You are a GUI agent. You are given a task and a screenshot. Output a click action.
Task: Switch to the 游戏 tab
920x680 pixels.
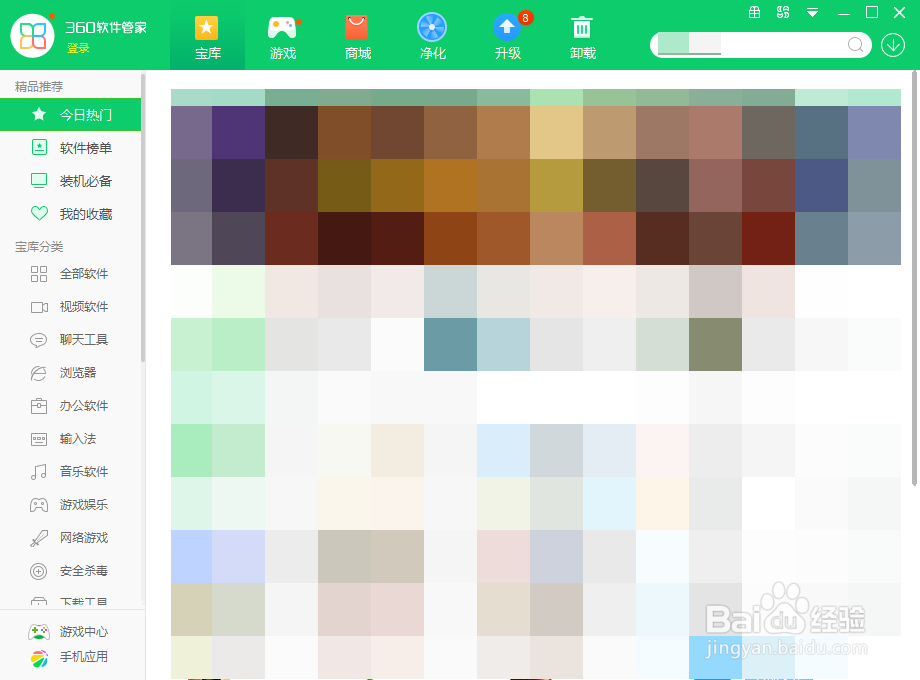tap(283, 35)
